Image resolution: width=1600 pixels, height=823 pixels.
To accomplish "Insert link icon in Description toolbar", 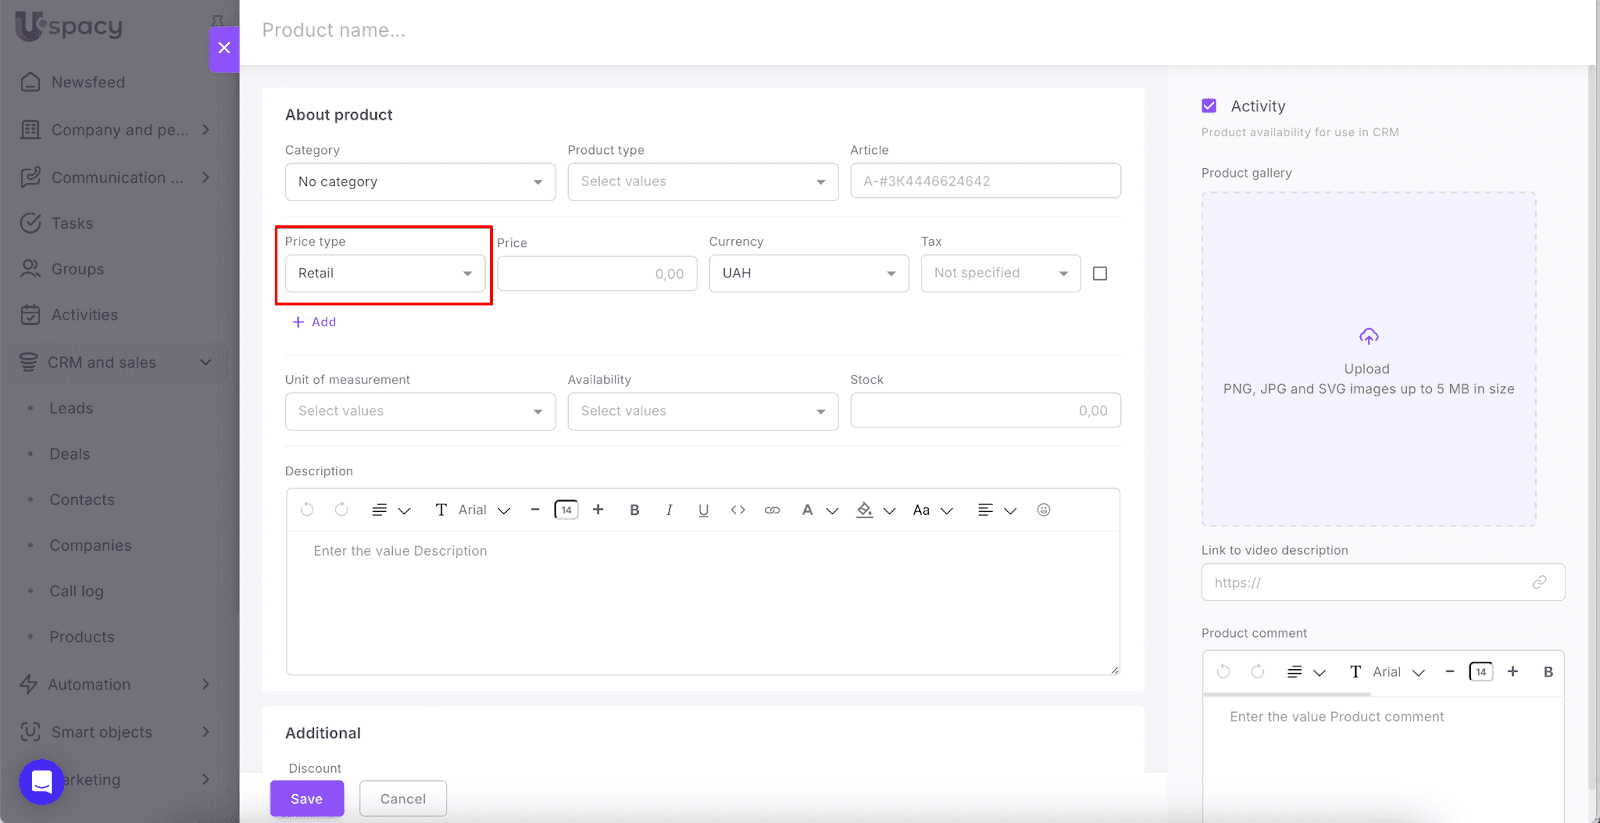I will [772, 510].
